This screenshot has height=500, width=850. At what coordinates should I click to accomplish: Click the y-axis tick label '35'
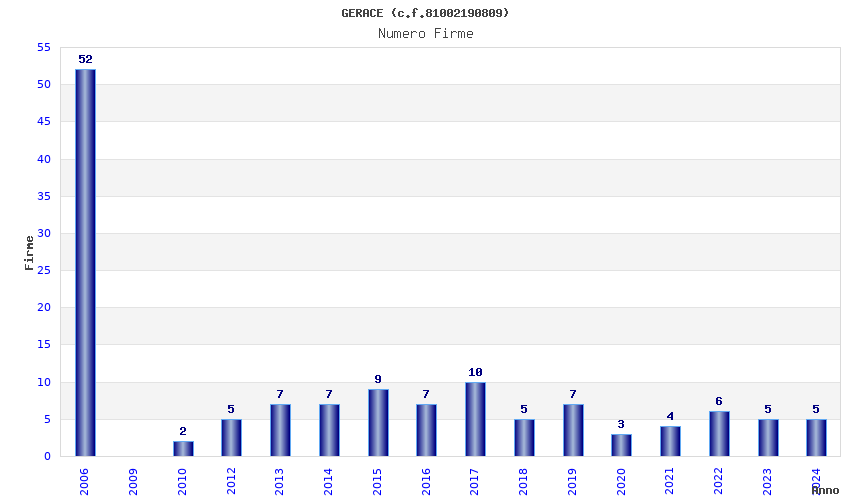(x=44, y=196)
